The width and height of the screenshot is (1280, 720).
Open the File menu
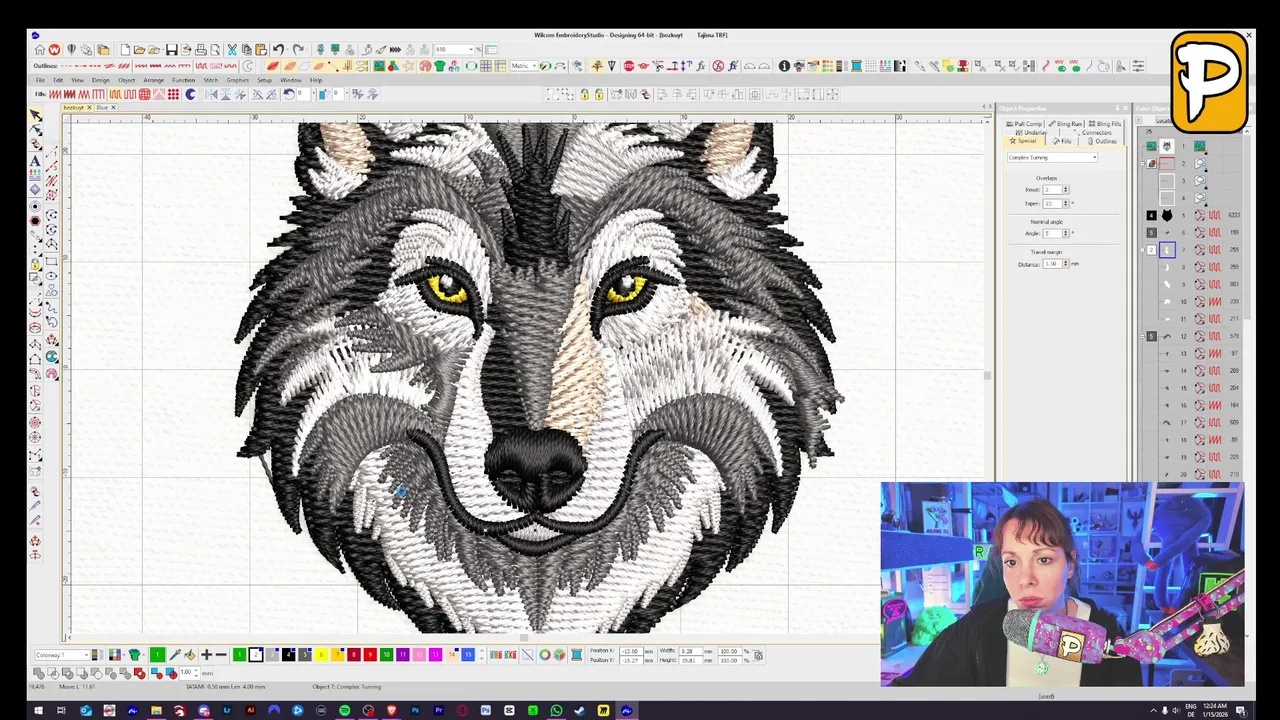click(x=40, y=80)
